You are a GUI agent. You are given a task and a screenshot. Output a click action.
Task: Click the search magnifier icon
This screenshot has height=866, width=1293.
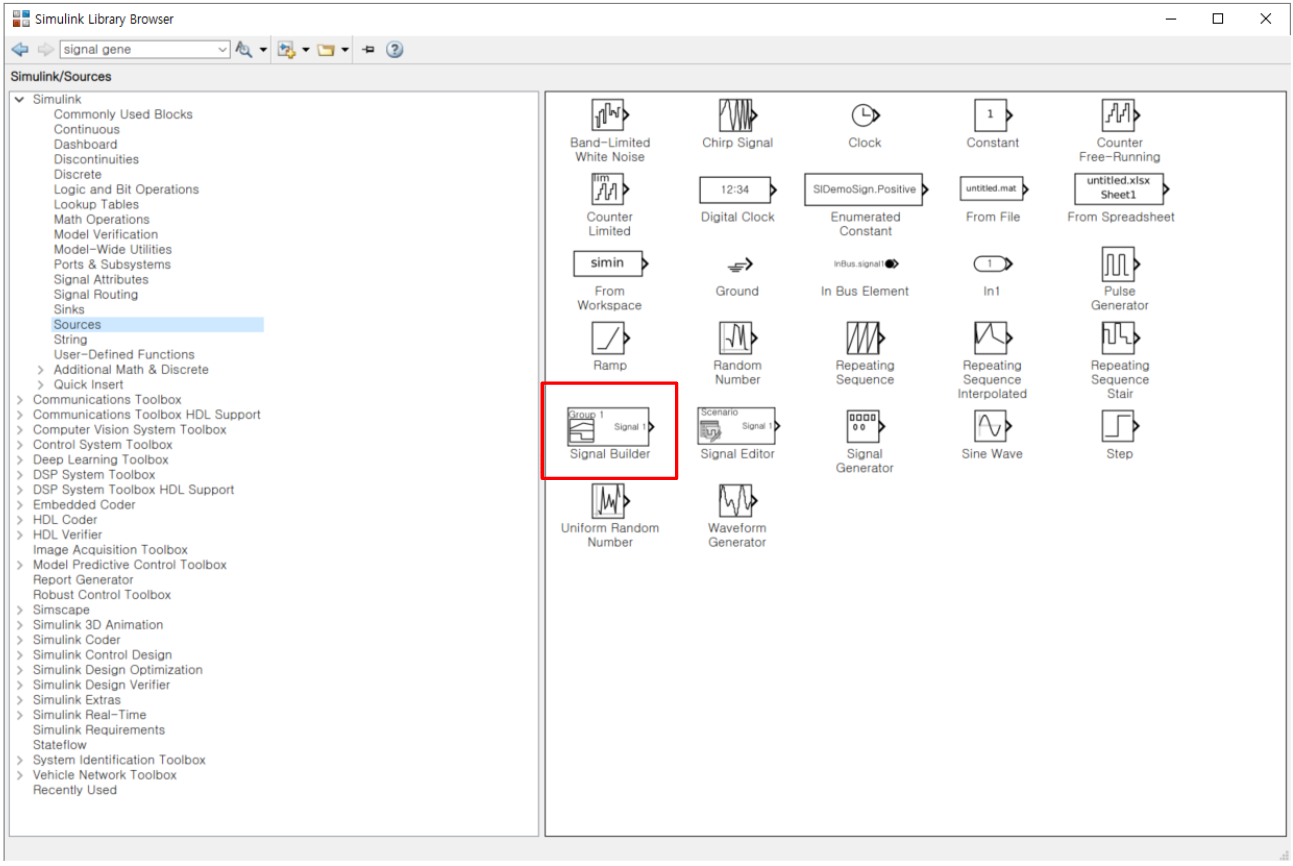tap(243, 49)
